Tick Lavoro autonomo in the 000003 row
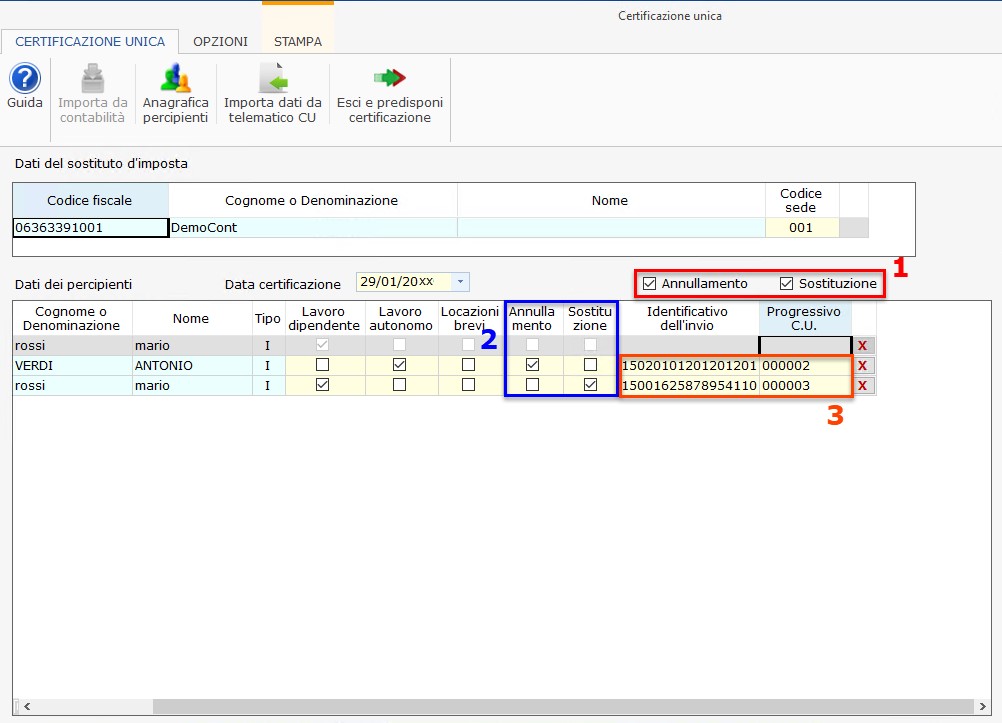 399,385
